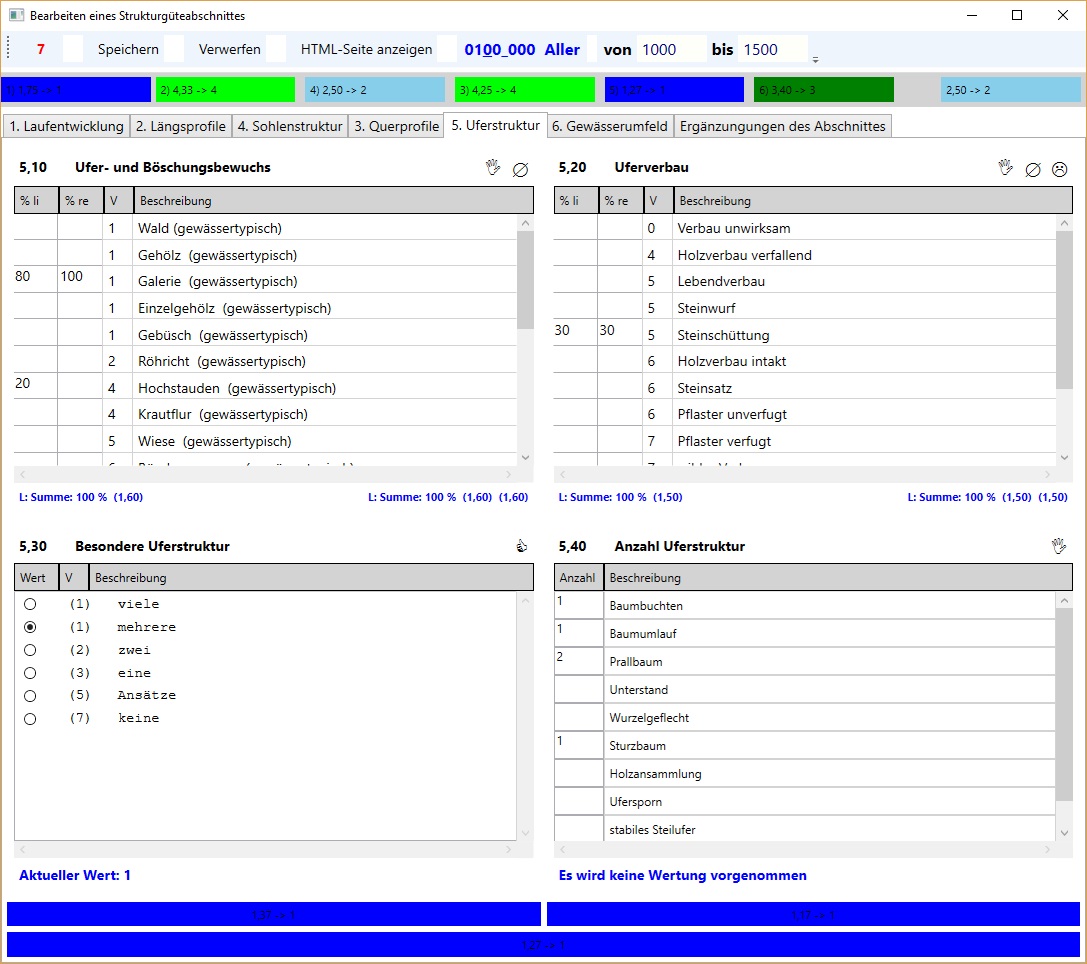Choose the 'keine' radio option

[x=30, y=718]
